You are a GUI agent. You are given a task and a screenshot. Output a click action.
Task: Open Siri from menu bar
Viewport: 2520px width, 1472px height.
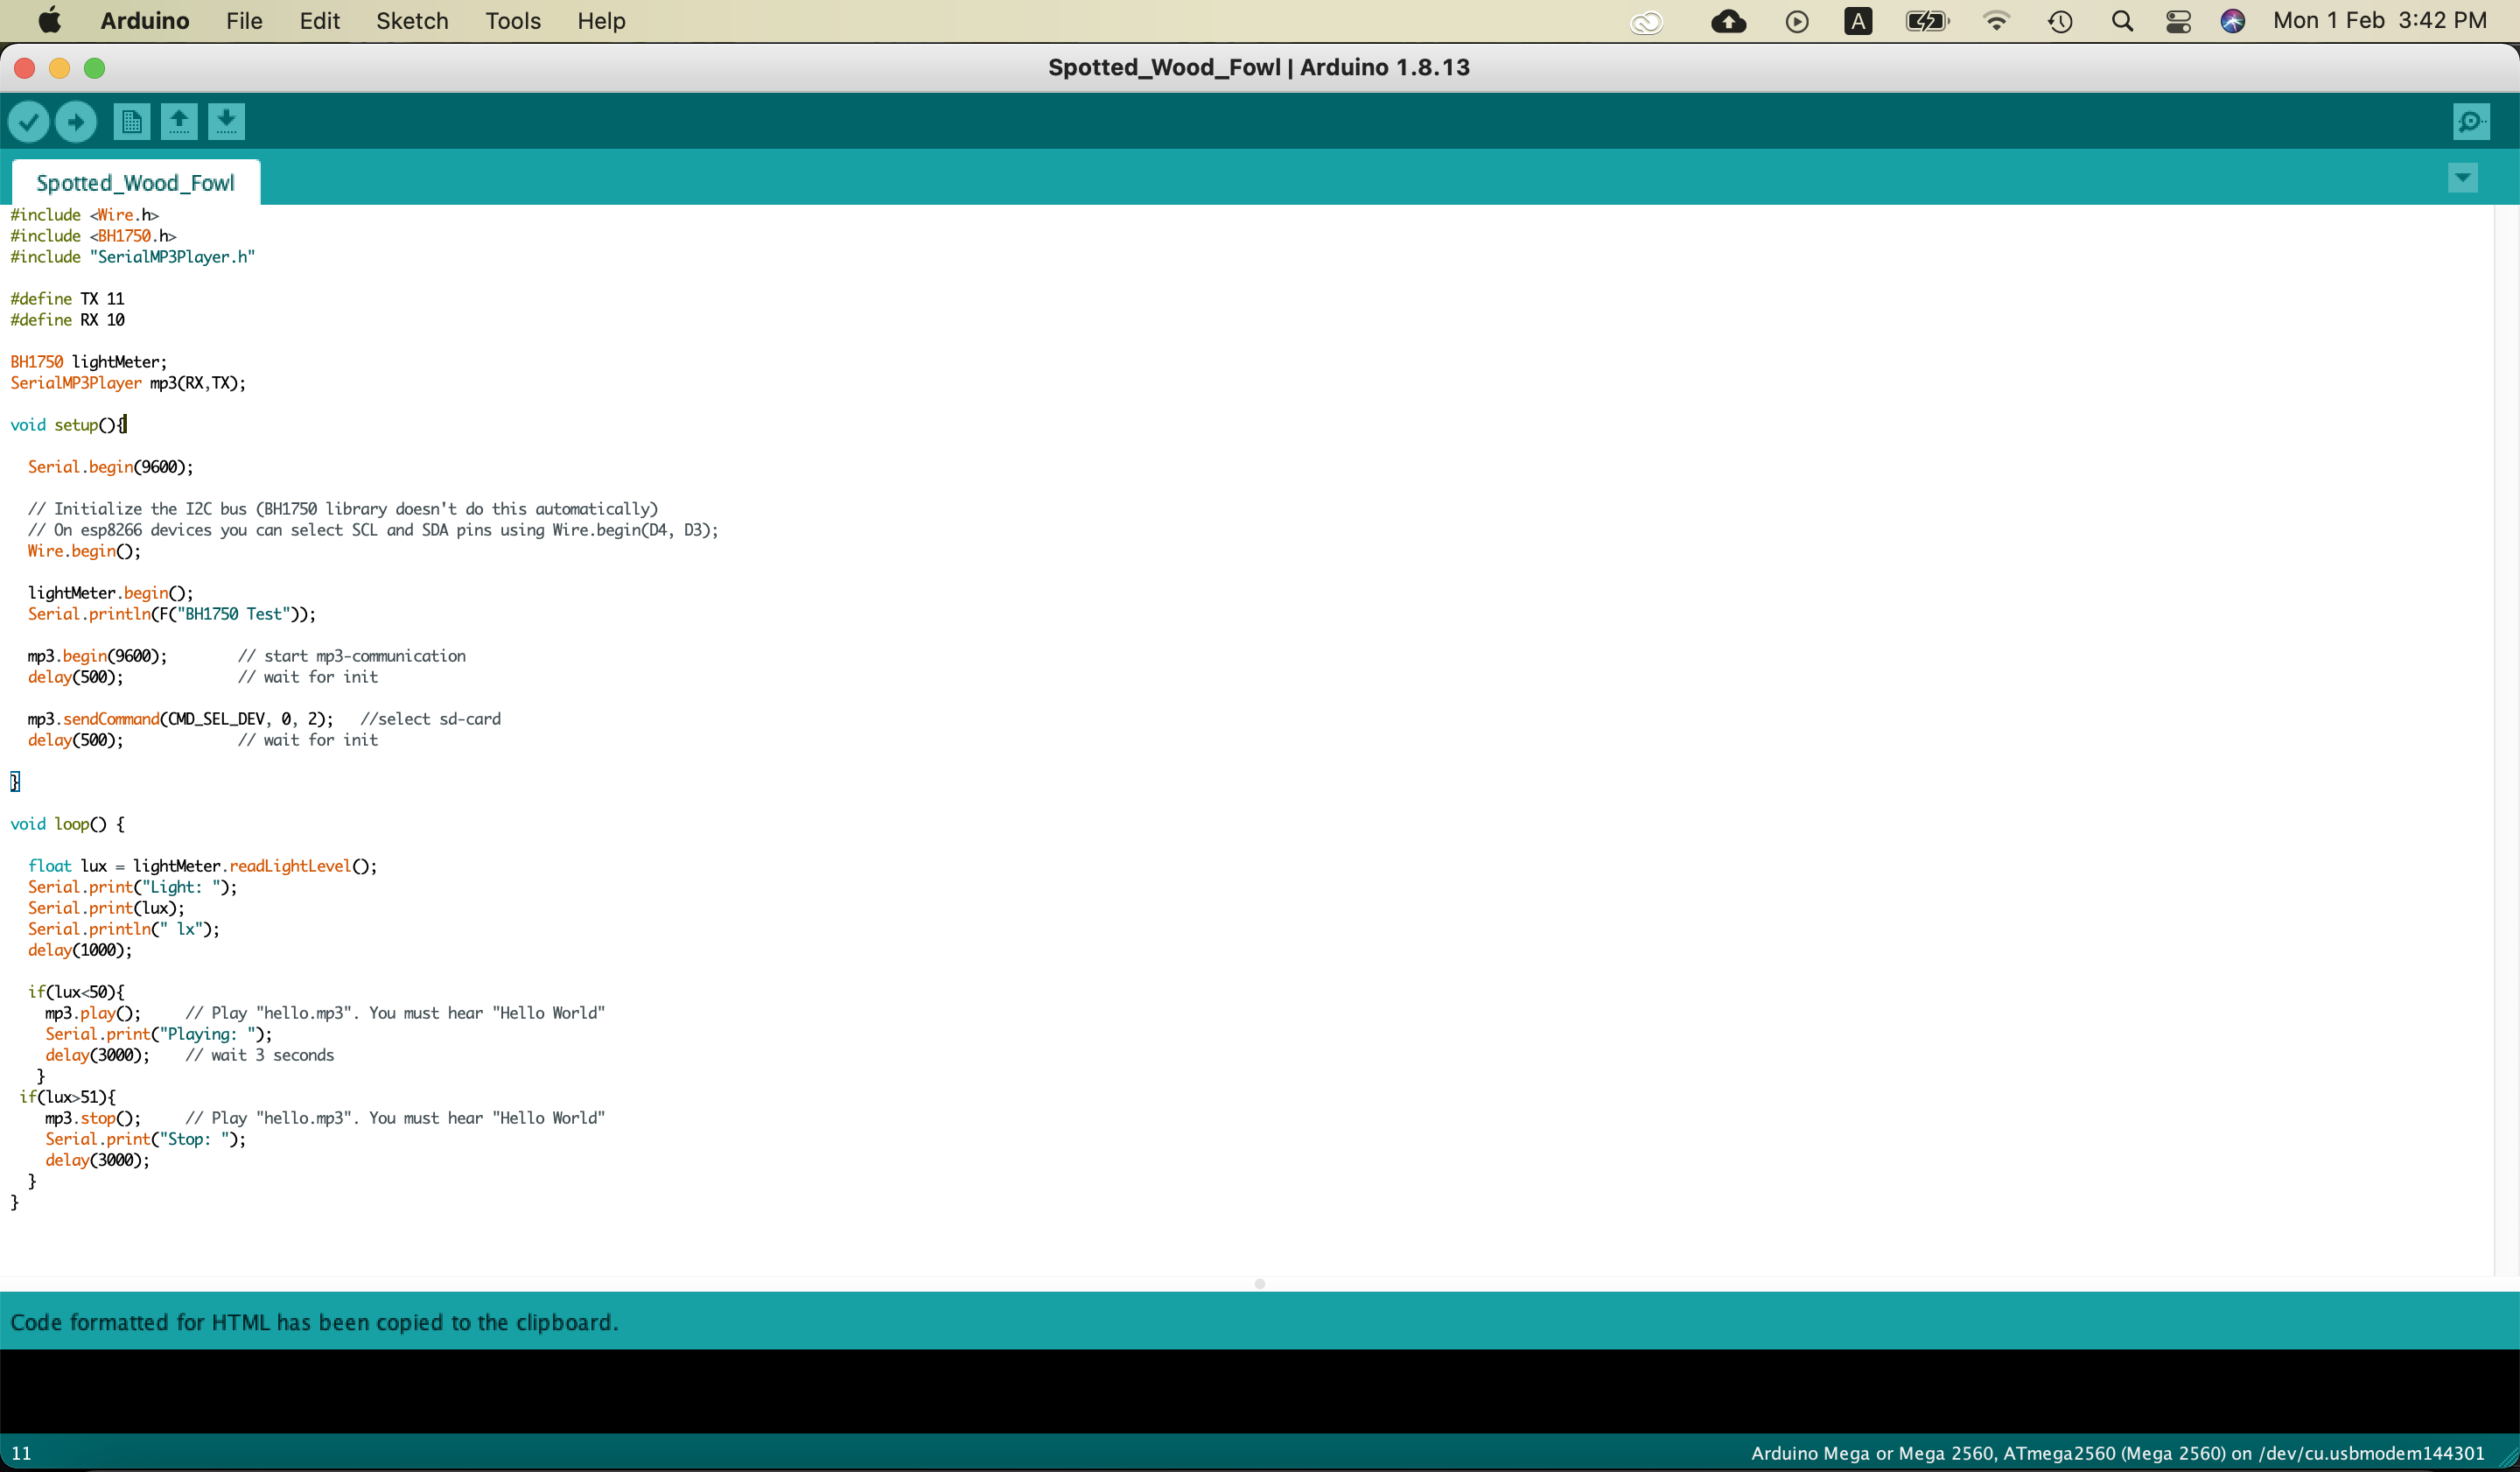[2233, 21]
